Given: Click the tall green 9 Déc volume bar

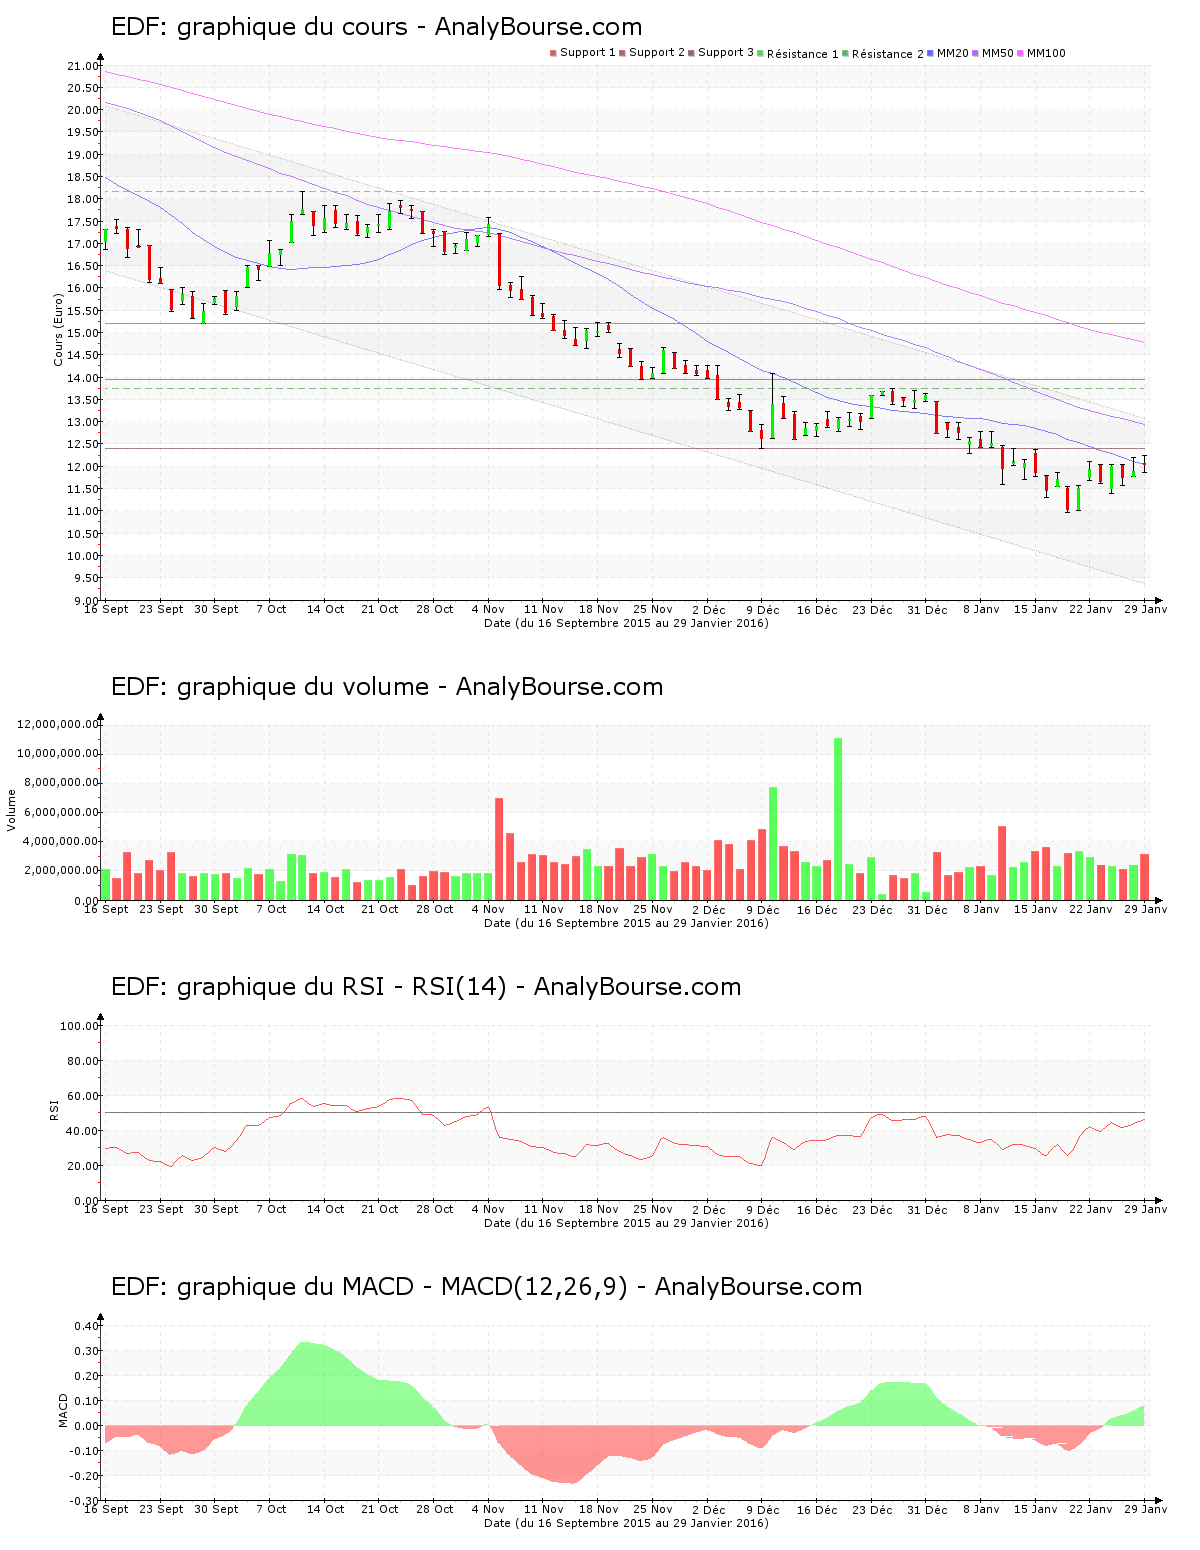Looking at the screenshot, I should coord(773,844).
